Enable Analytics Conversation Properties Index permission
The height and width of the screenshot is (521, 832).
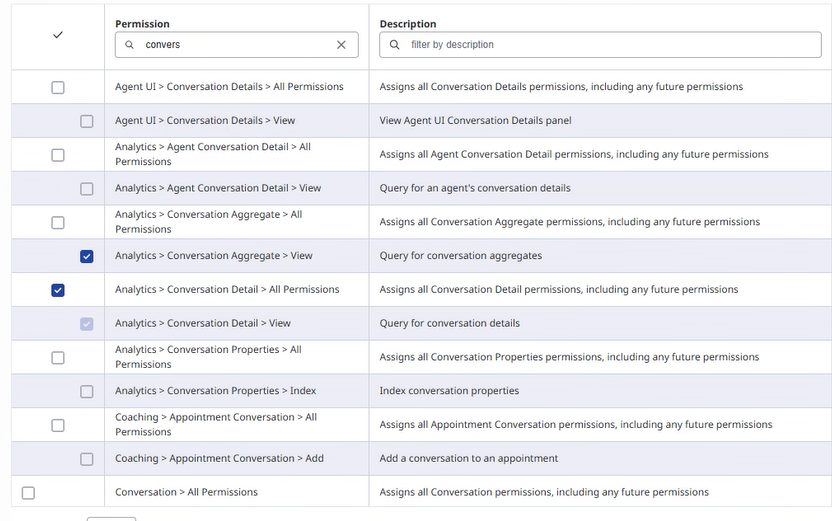87,391
